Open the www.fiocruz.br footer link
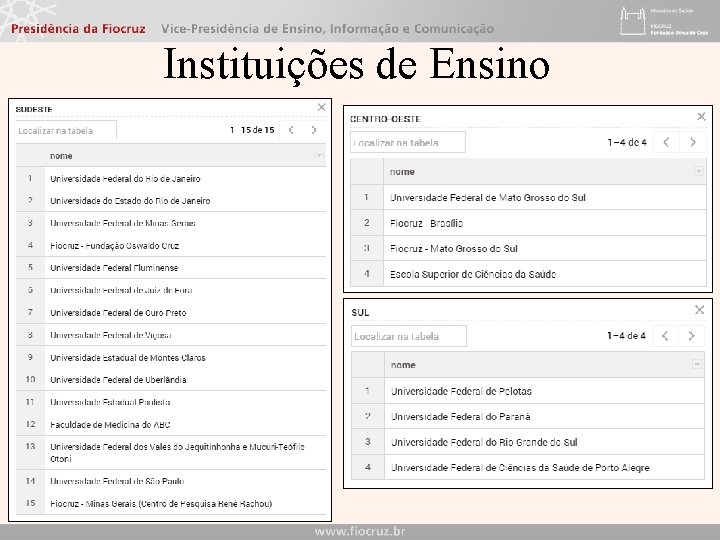 pos(360,532)
